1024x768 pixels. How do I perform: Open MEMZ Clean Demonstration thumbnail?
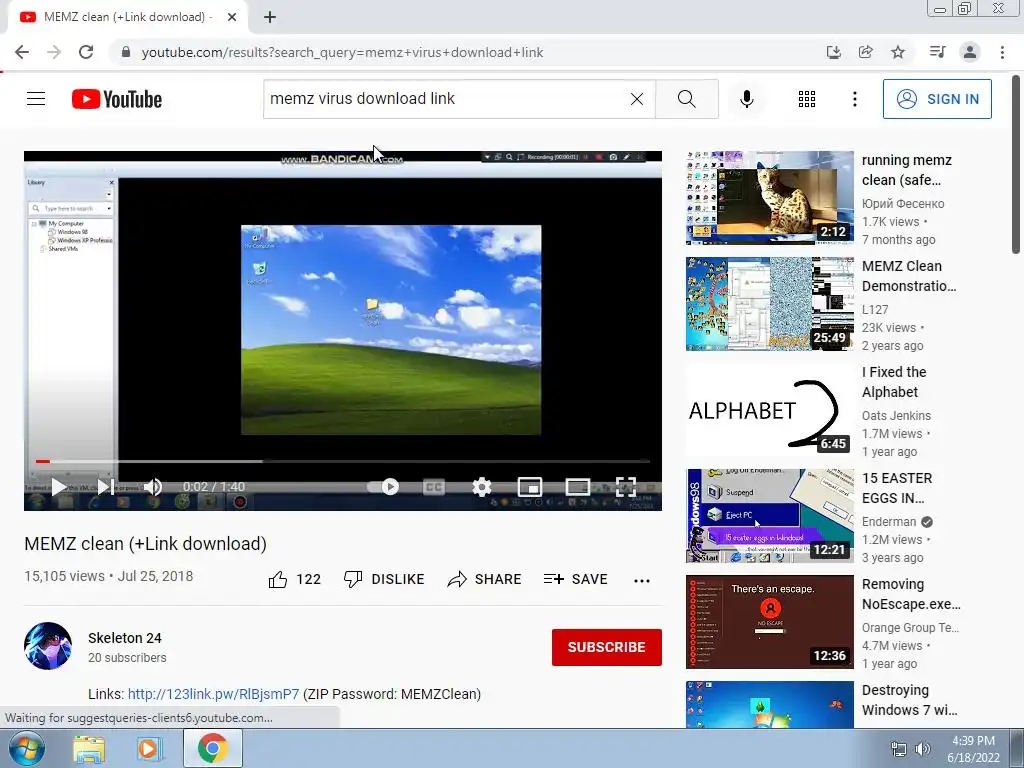[x=769, y=304]
